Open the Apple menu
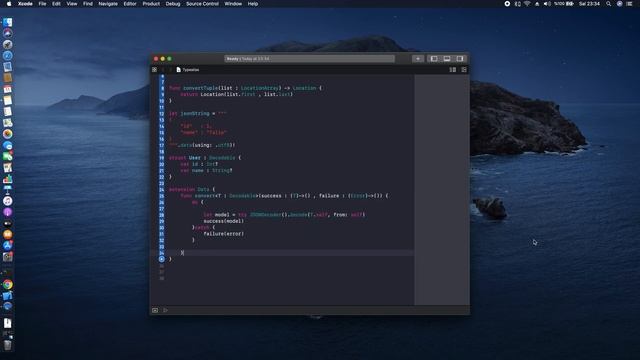Screen dimensions: 640x360 point(9,4)
